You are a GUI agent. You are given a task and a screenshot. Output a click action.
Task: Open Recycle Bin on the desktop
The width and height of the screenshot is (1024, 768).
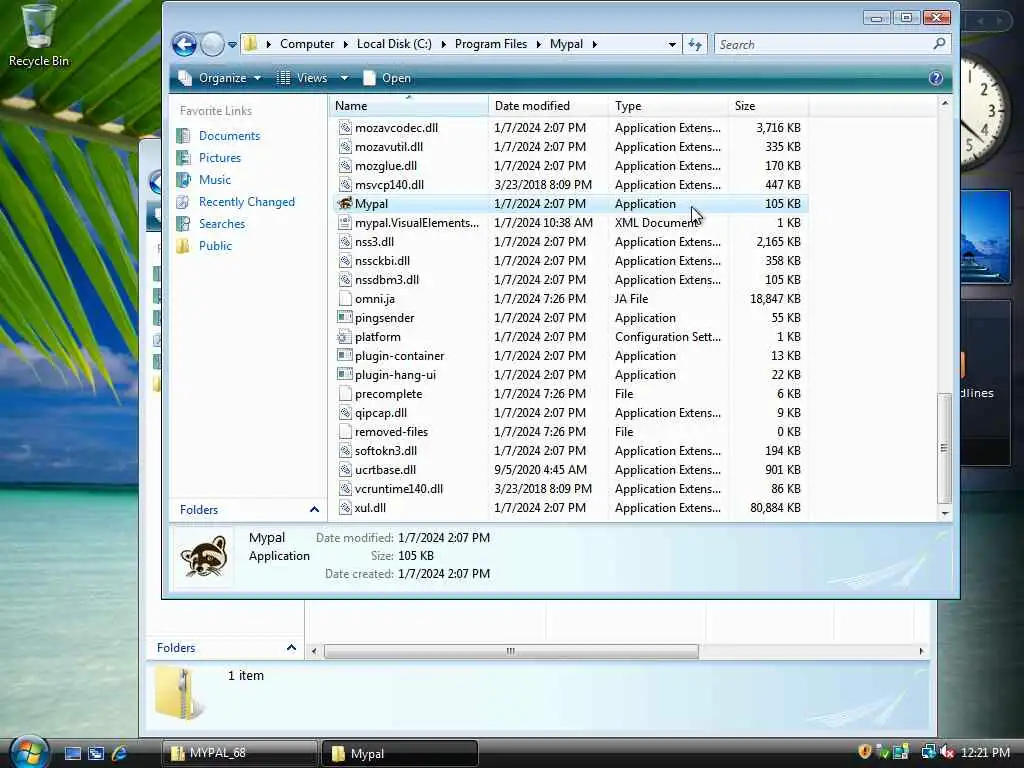[x=38, y=36]
